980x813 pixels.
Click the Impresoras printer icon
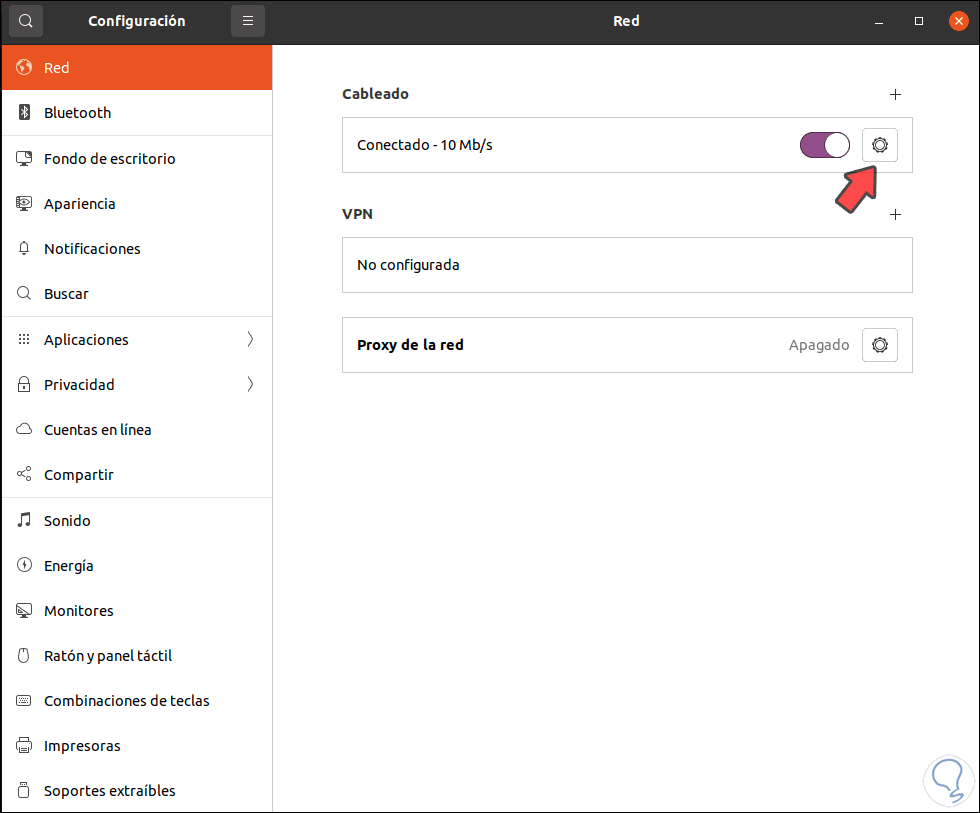click(25, 745)
